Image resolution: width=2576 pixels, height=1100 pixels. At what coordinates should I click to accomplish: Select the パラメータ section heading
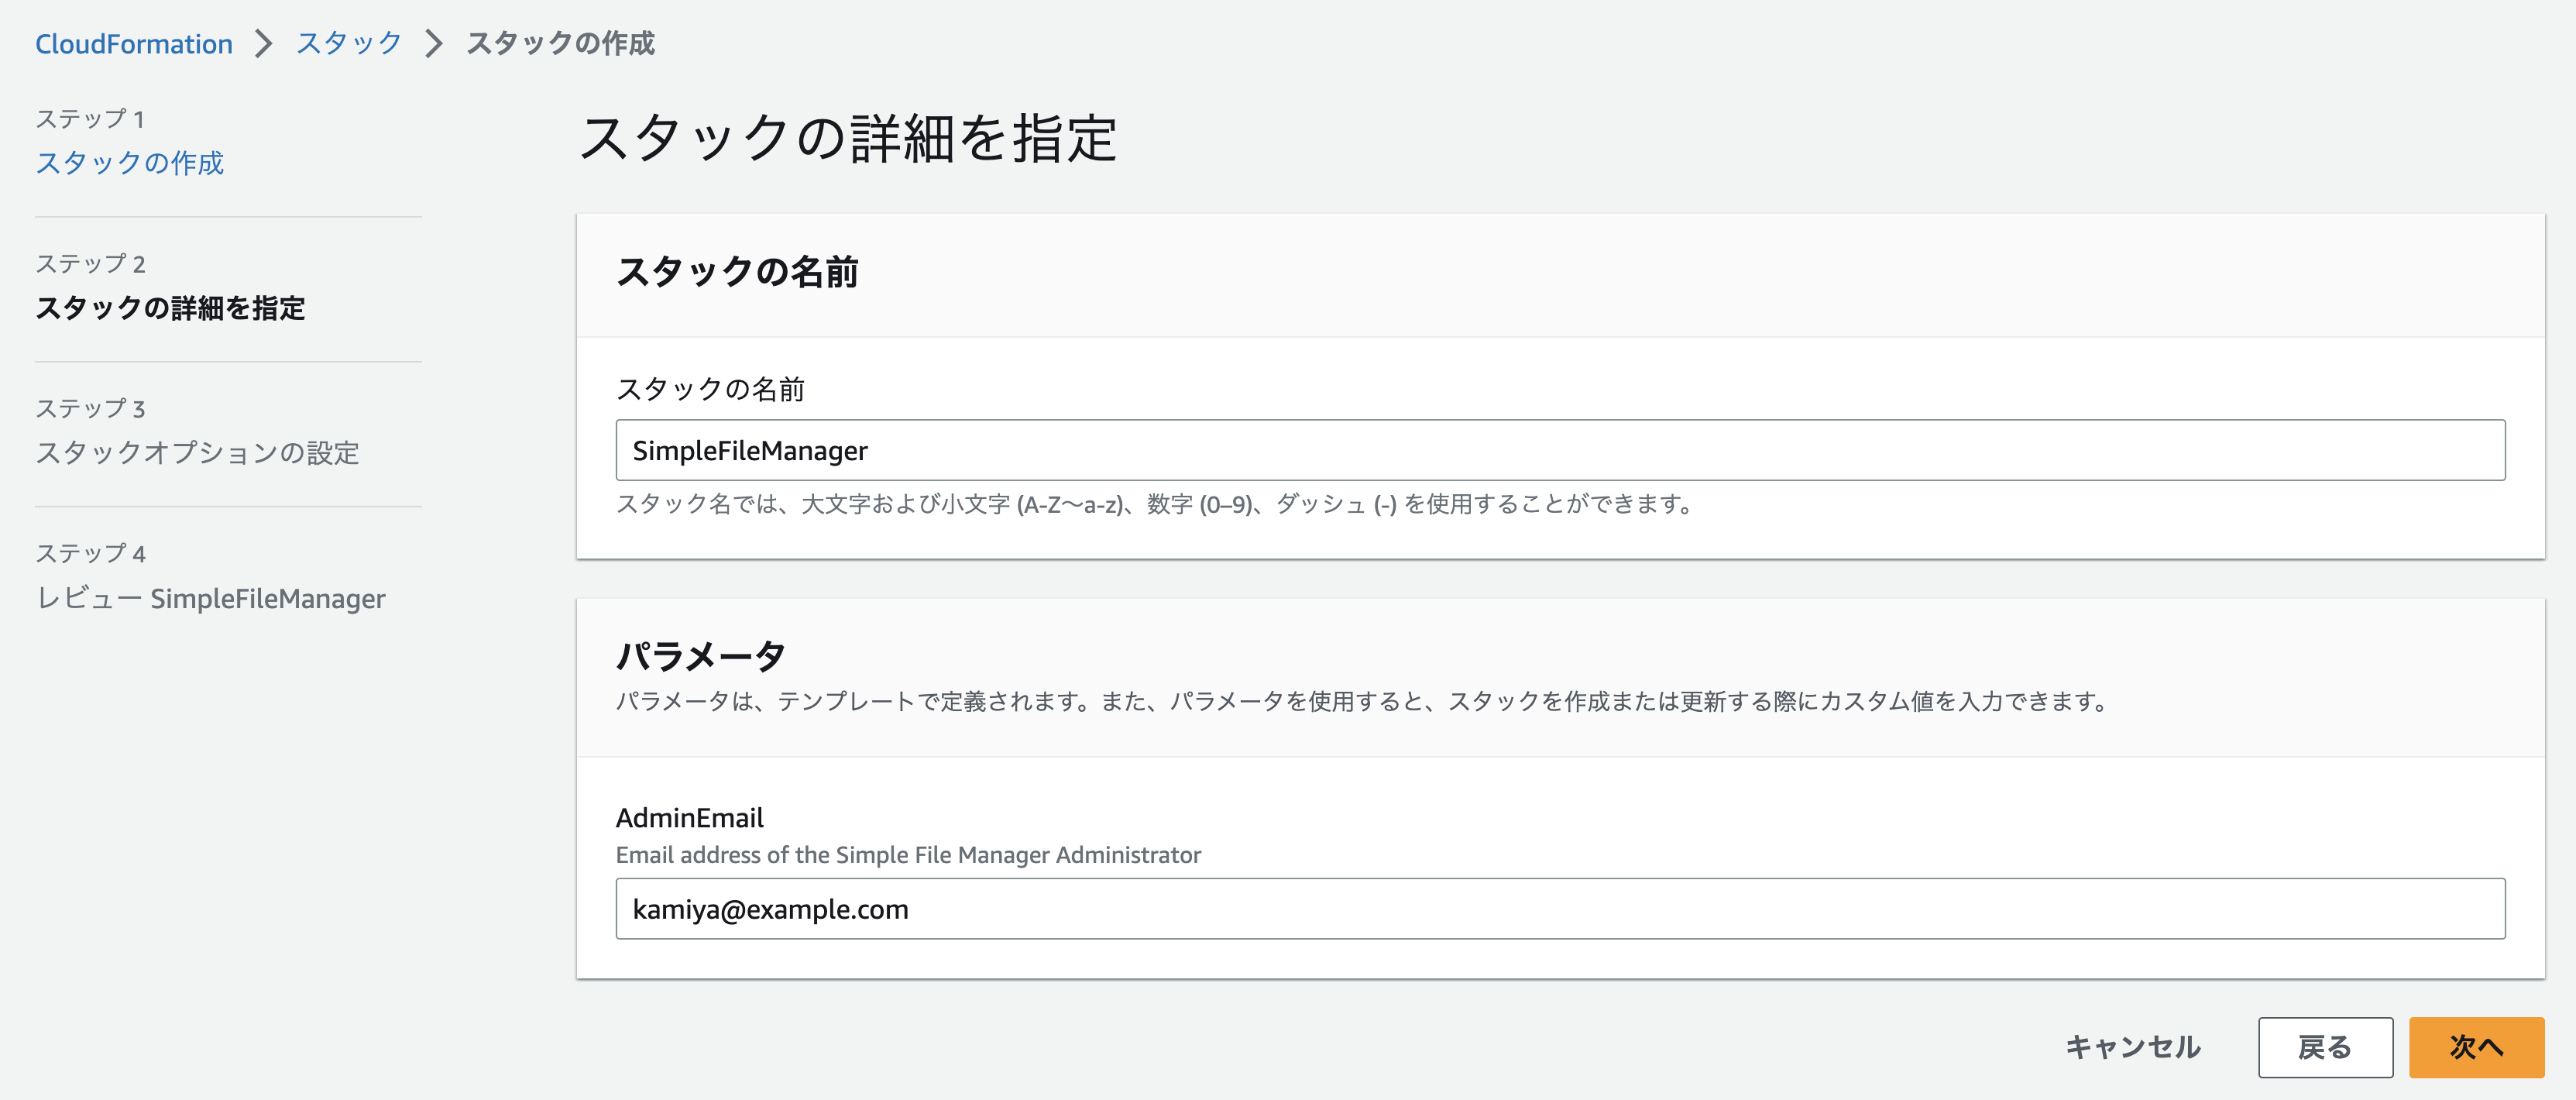(x=701, y=656)
